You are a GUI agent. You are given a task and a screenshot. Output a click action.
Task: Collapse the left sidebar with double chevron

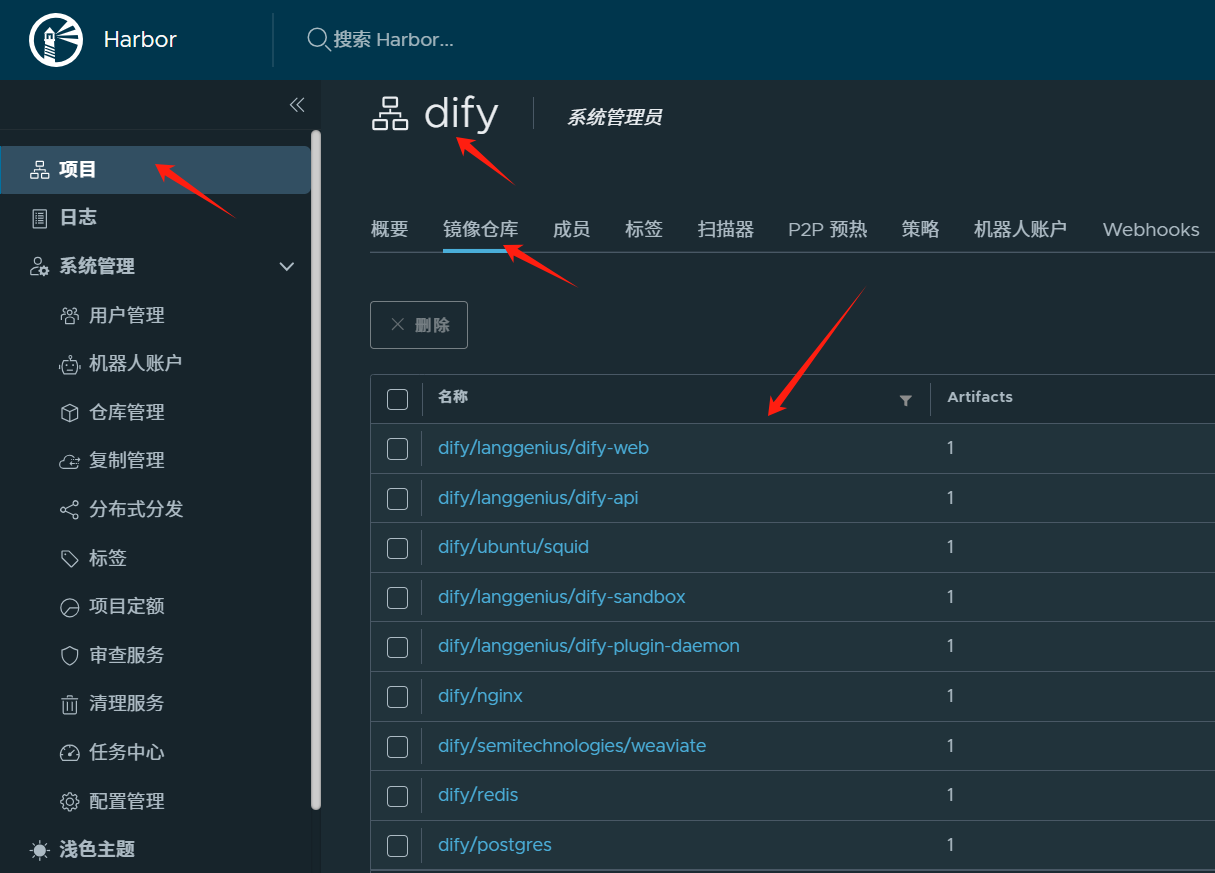coord(296,104)
